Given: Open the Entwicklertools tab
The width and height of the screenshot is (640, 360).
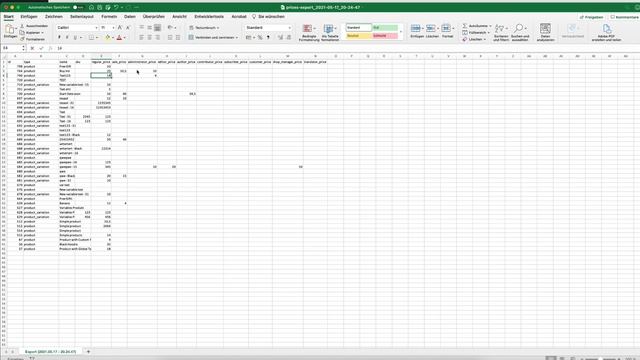Looking at the screenshot, I should click(209, 17).
